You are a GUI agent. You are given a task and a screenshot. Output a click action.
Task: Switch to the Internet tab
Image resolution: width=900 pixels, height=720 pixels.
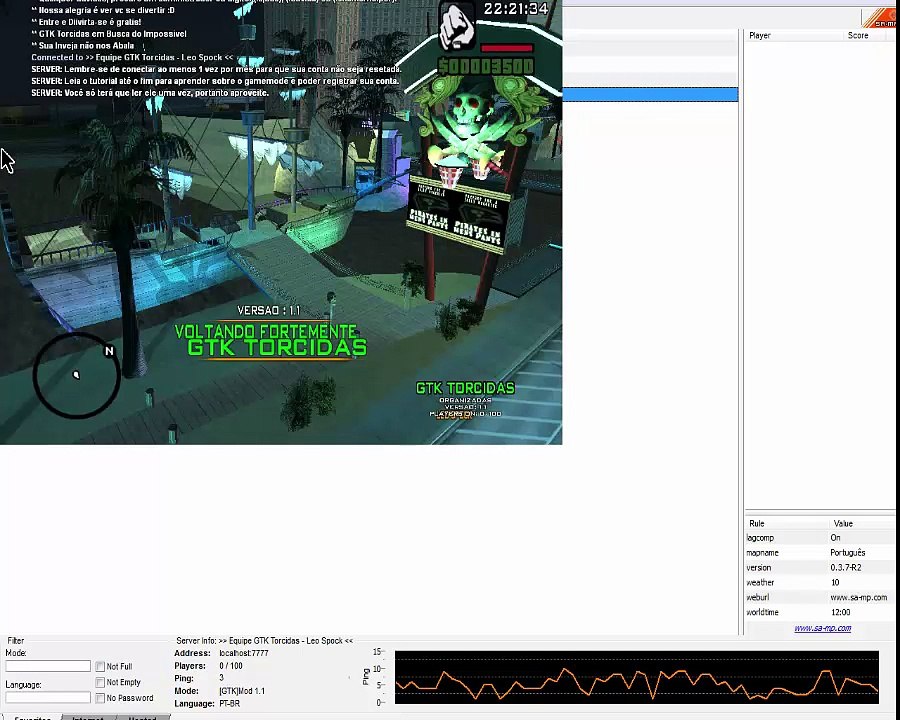[x=88, y=717]
